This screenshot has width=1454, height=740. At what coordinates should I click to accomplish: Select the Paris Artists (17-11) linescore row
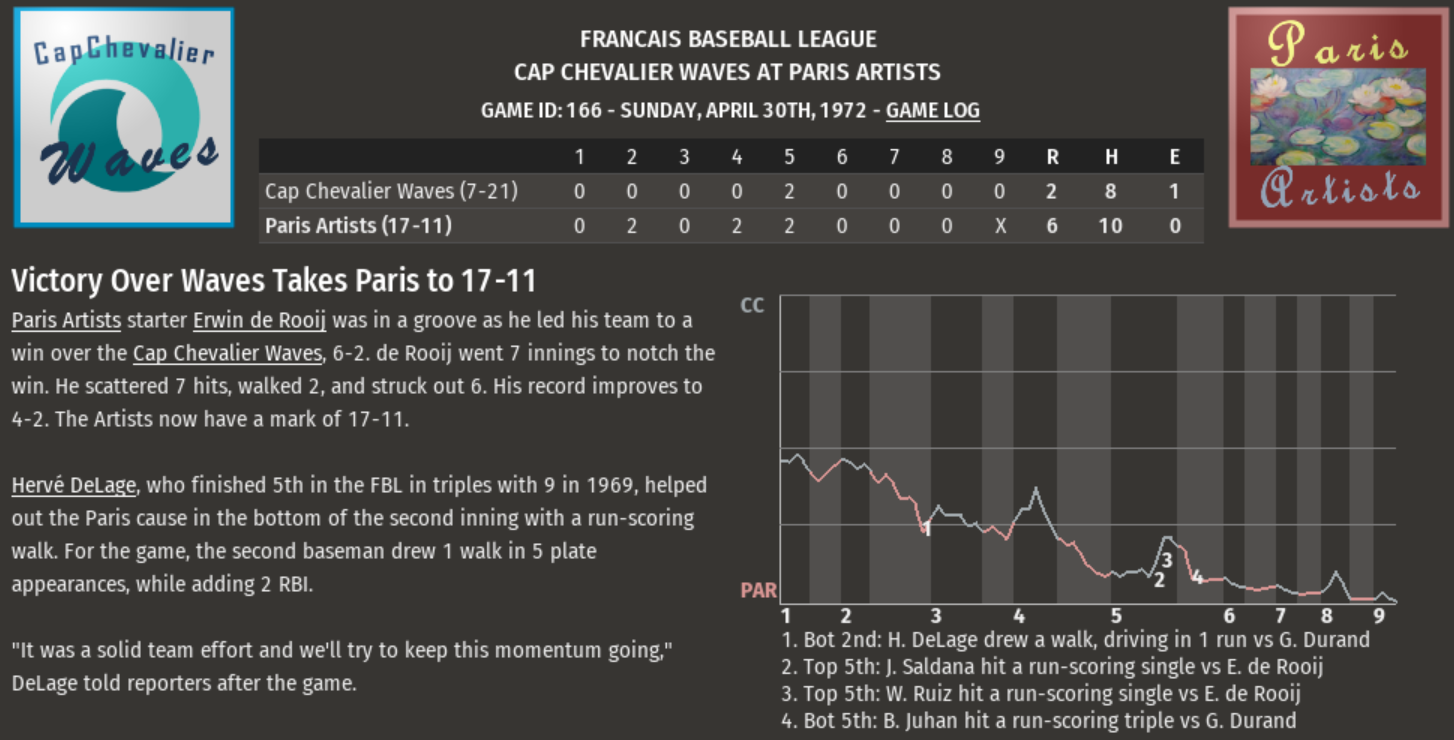[x=358, y=226]
